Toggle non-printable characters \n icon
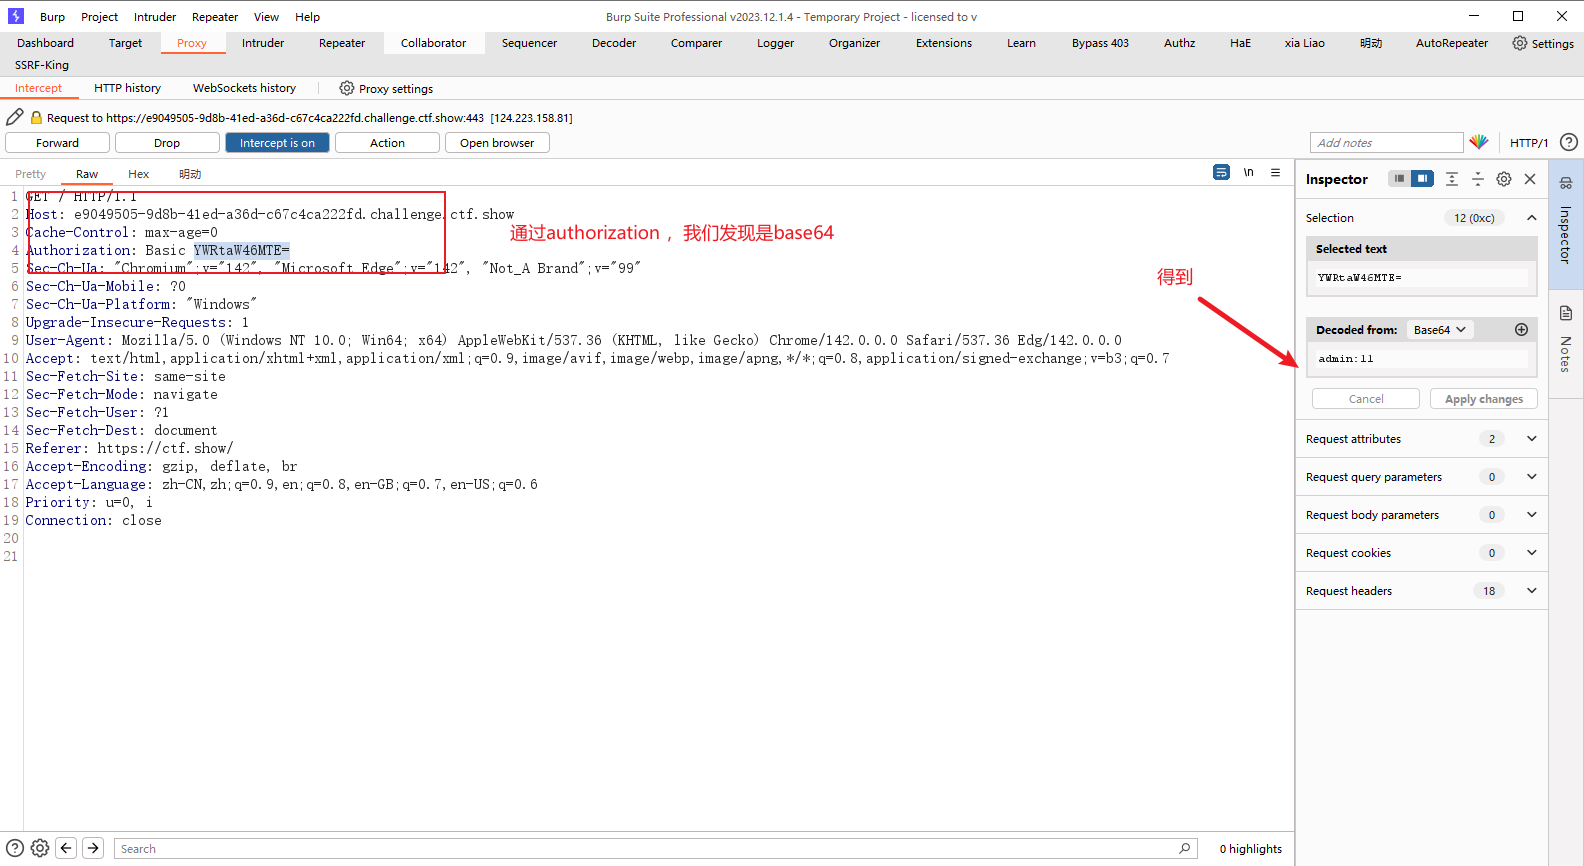This screenshot has height=866, width=1584. (x=1248, y=172)
